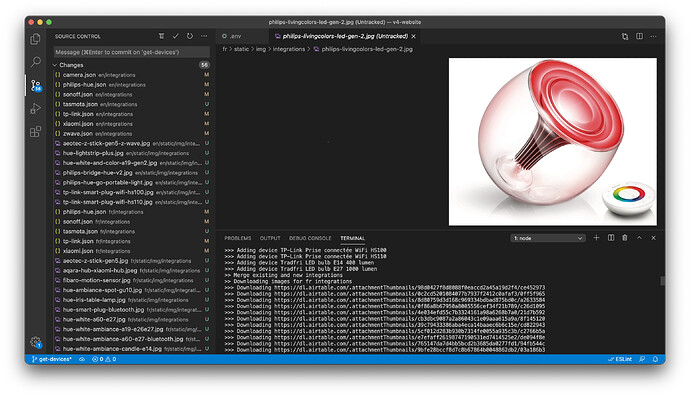This screenshot has height=397, width=690.
Task: Open camera.json in changes list
Action: click(x=132, y=75)
